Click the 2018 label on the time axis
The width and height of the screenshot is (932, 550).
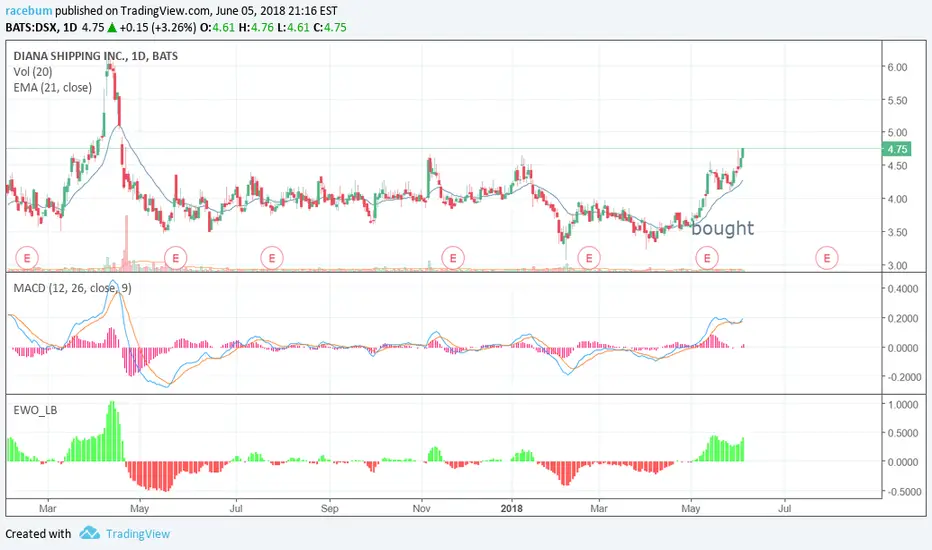(x=512, y=508)
